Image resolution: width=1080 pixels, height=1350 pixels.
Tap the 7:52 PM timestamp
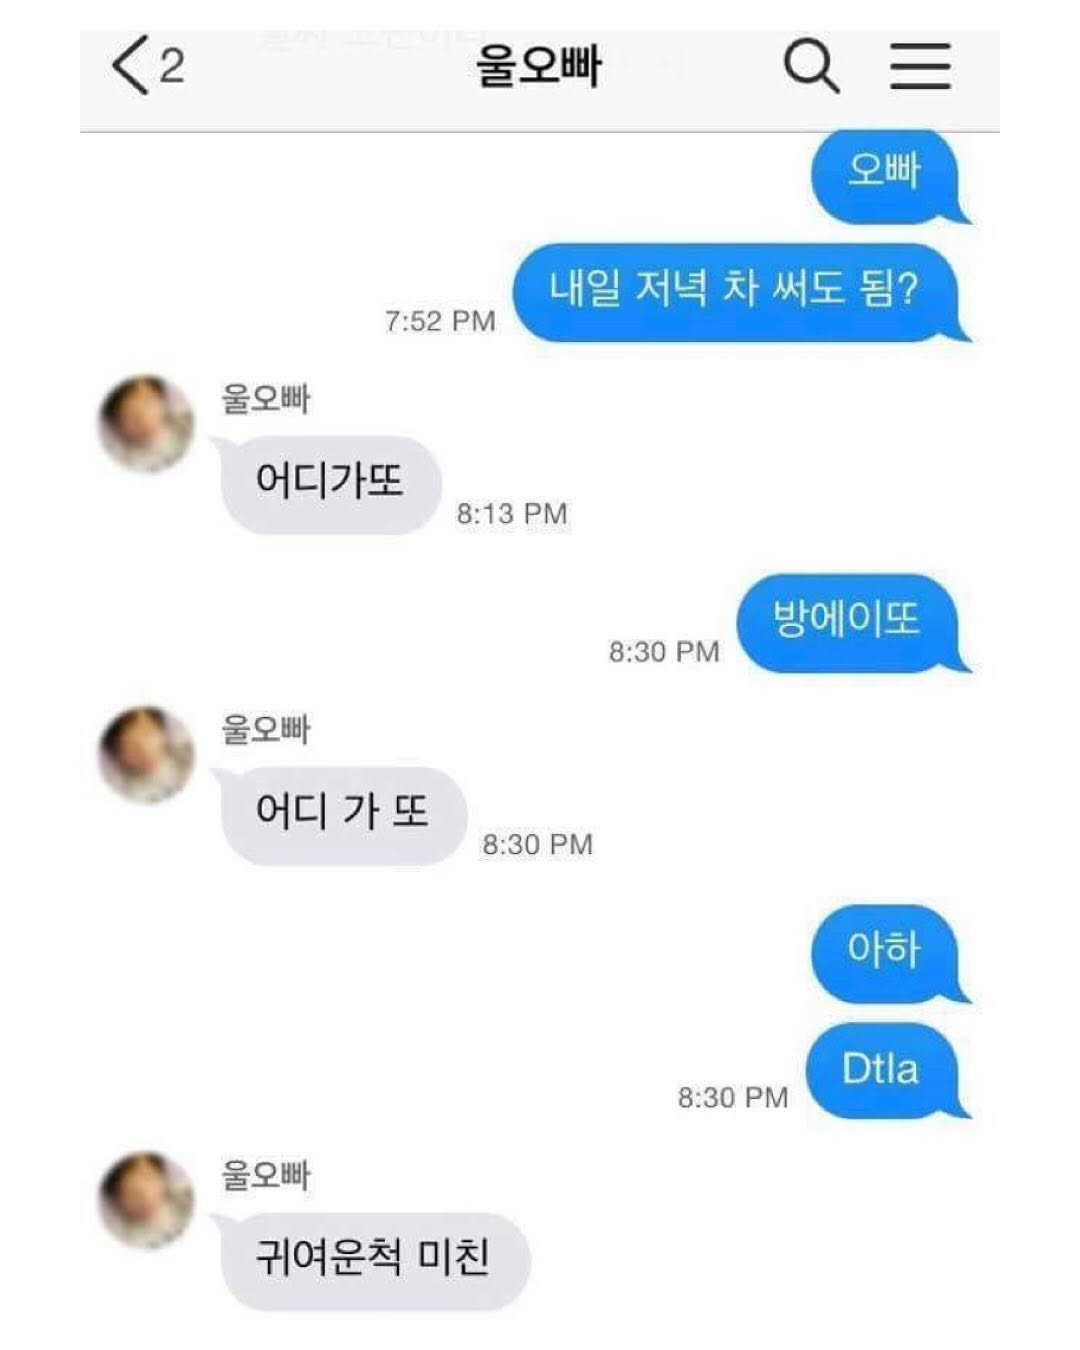440,321
